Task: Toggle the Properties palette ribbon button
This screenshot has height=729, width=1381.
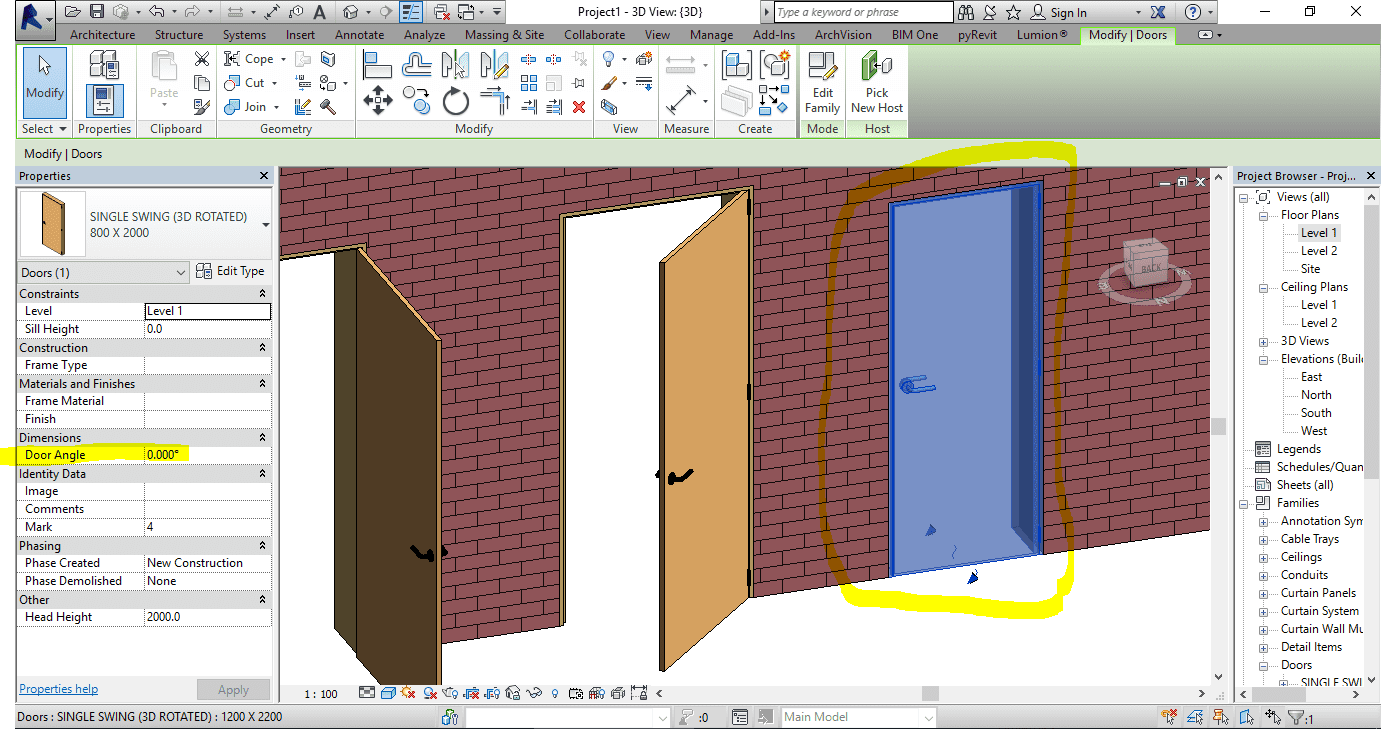Action: tap(104, 100)
